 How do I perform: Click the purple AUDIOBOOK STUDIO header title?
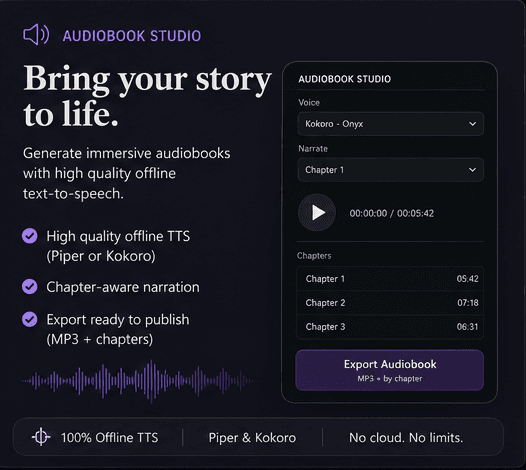coord(132,36)
